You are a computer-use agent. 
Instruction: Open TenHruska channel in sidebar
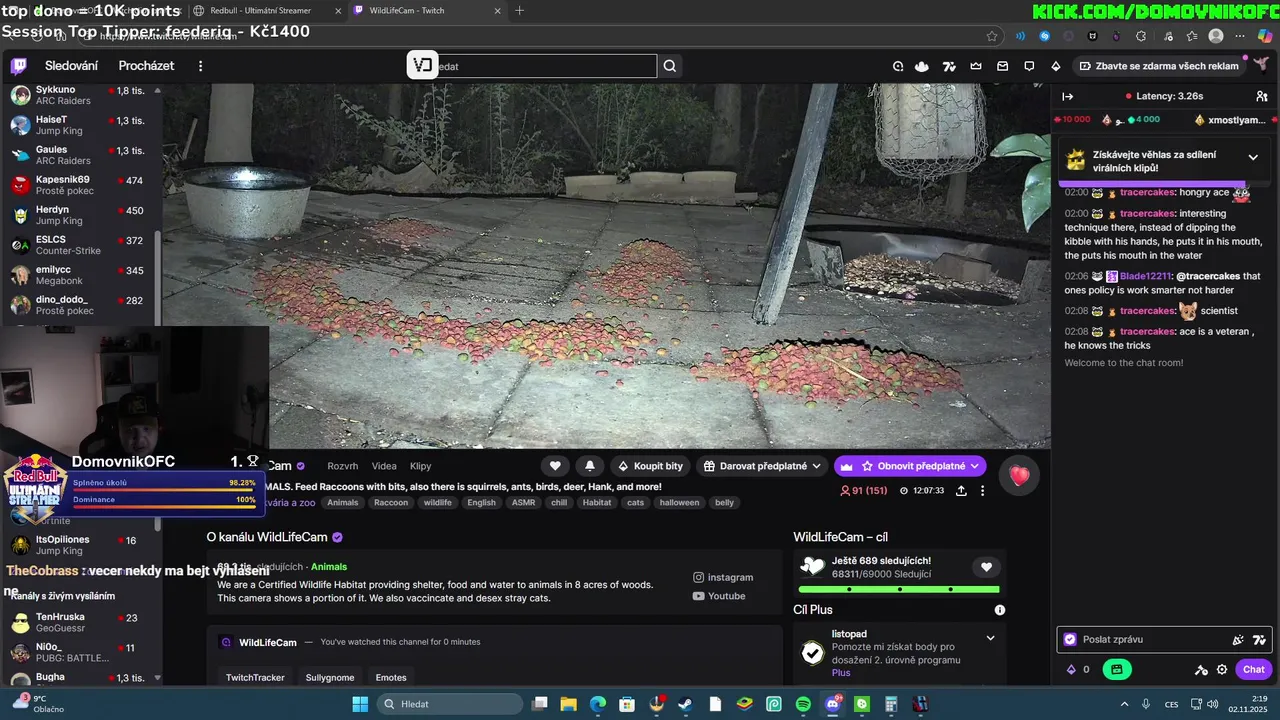pyautogui.click(x=80, y=623)
